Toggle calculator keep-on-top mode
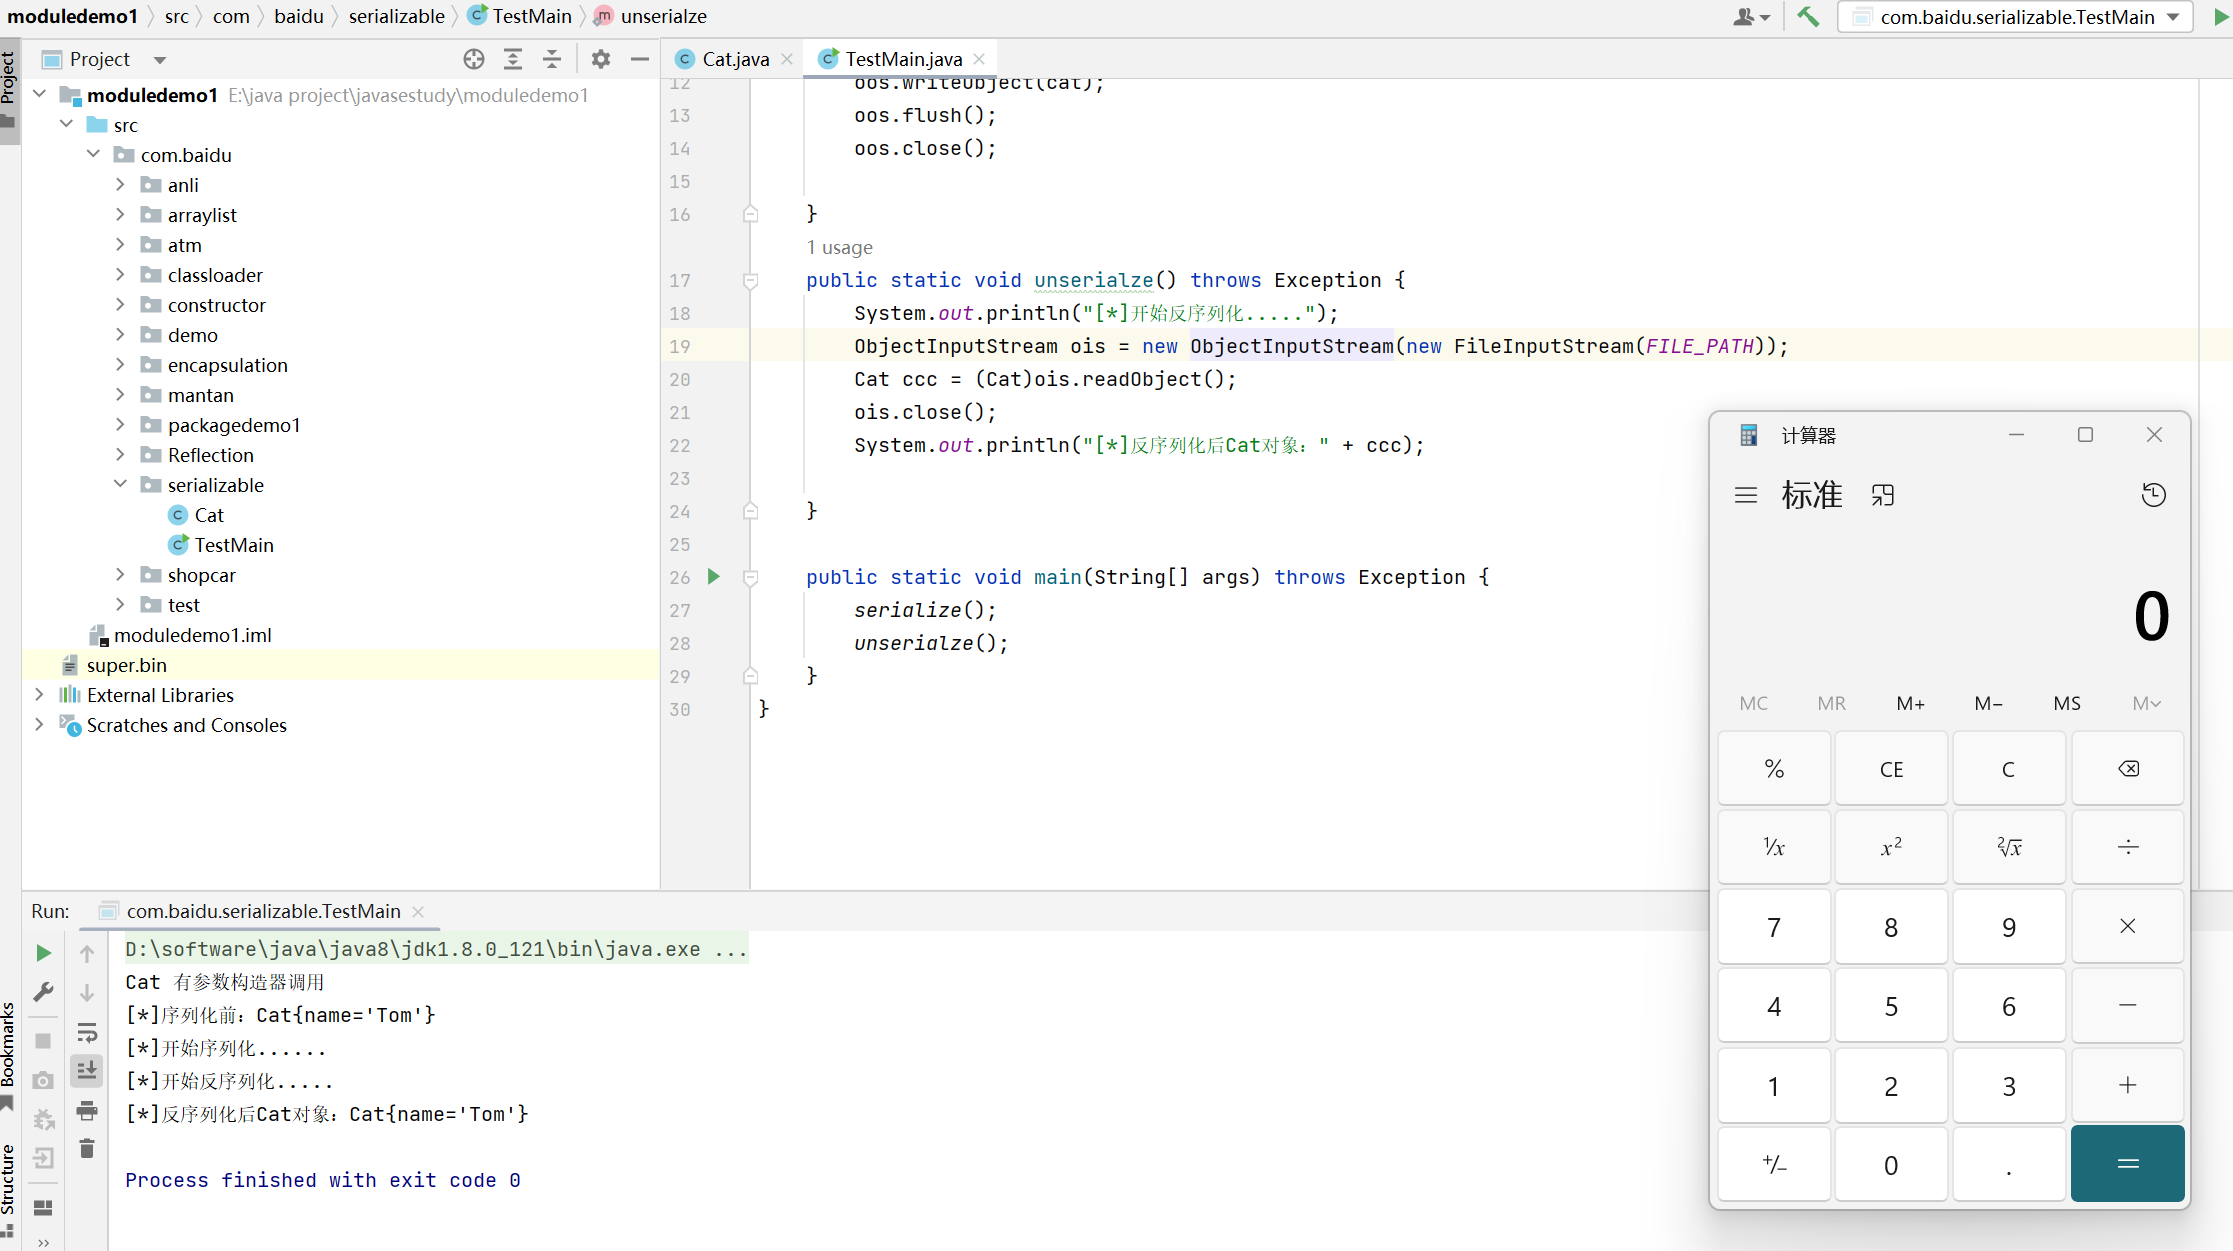The height and width of the screenshot is (1251, 2233). pyautogui.click(x=1883, y=495)
